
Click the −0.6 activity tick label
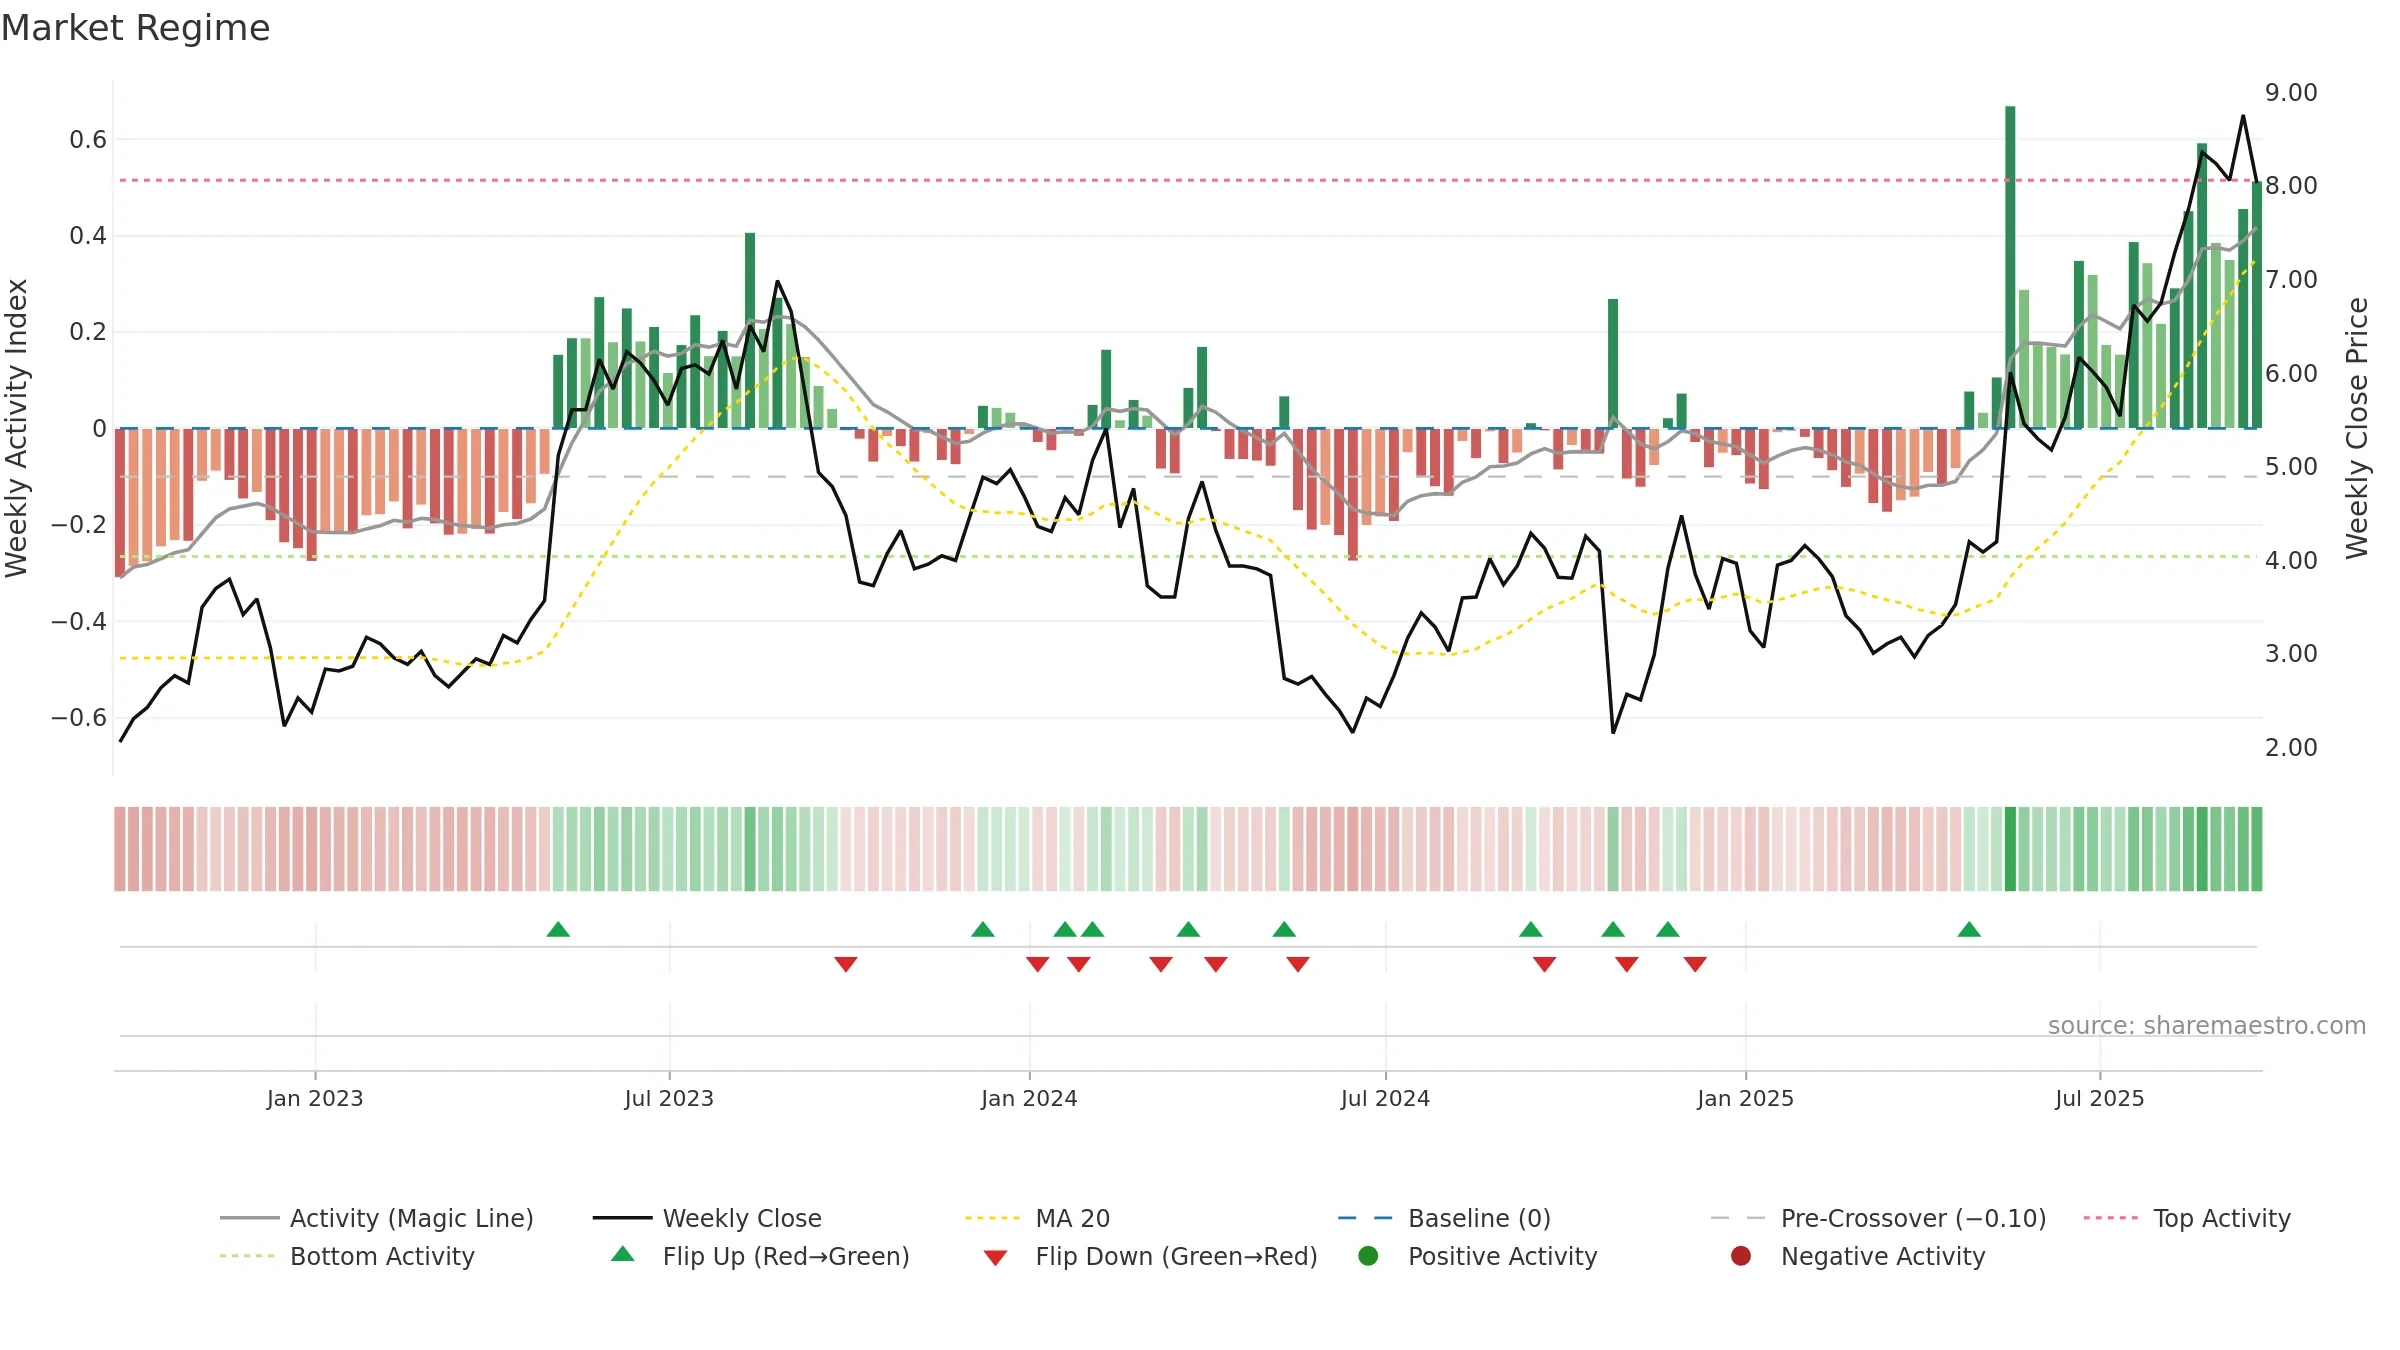(x=79, y=717)
